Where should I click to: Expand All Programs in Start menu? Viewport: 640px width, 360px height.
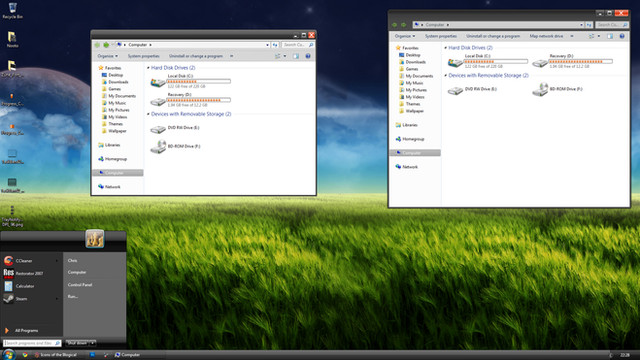27,331
